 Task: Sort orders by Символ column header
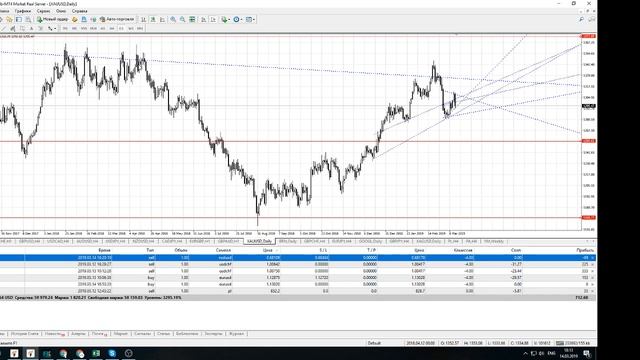tap(224, 250)
